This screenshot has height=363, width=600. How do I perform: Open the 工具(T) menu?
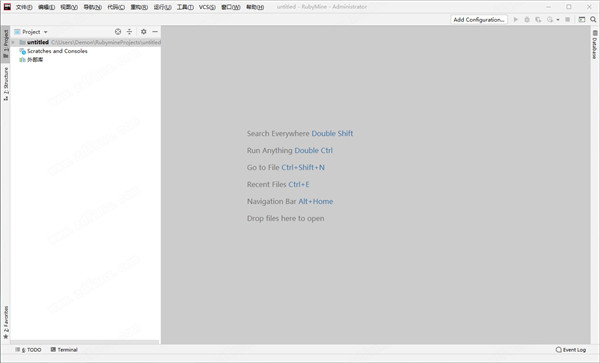click(185, 7)
